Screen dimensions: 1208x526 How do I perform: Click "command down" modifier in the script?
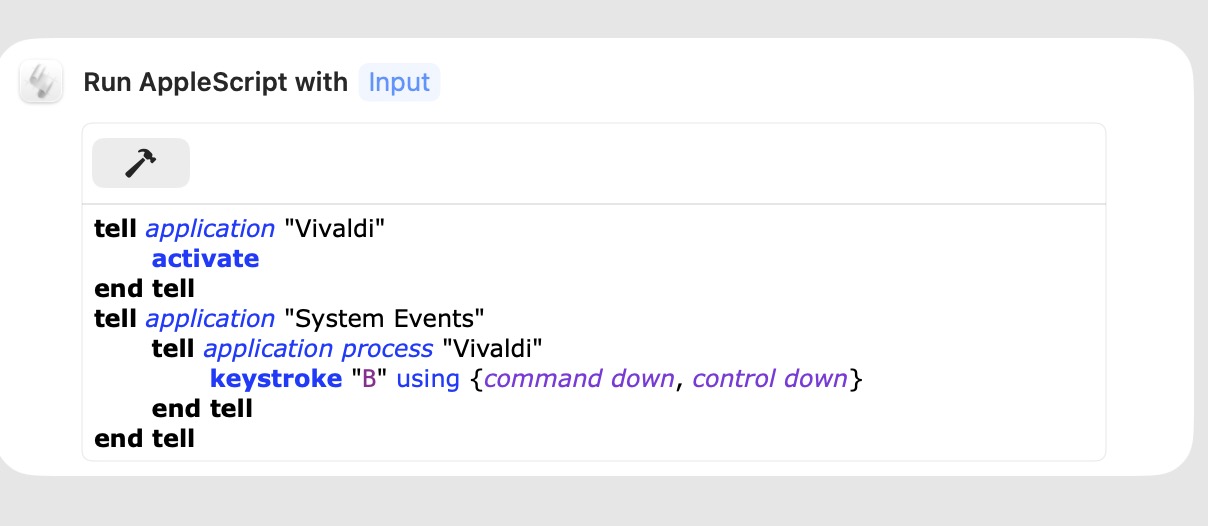pos(579,379)
